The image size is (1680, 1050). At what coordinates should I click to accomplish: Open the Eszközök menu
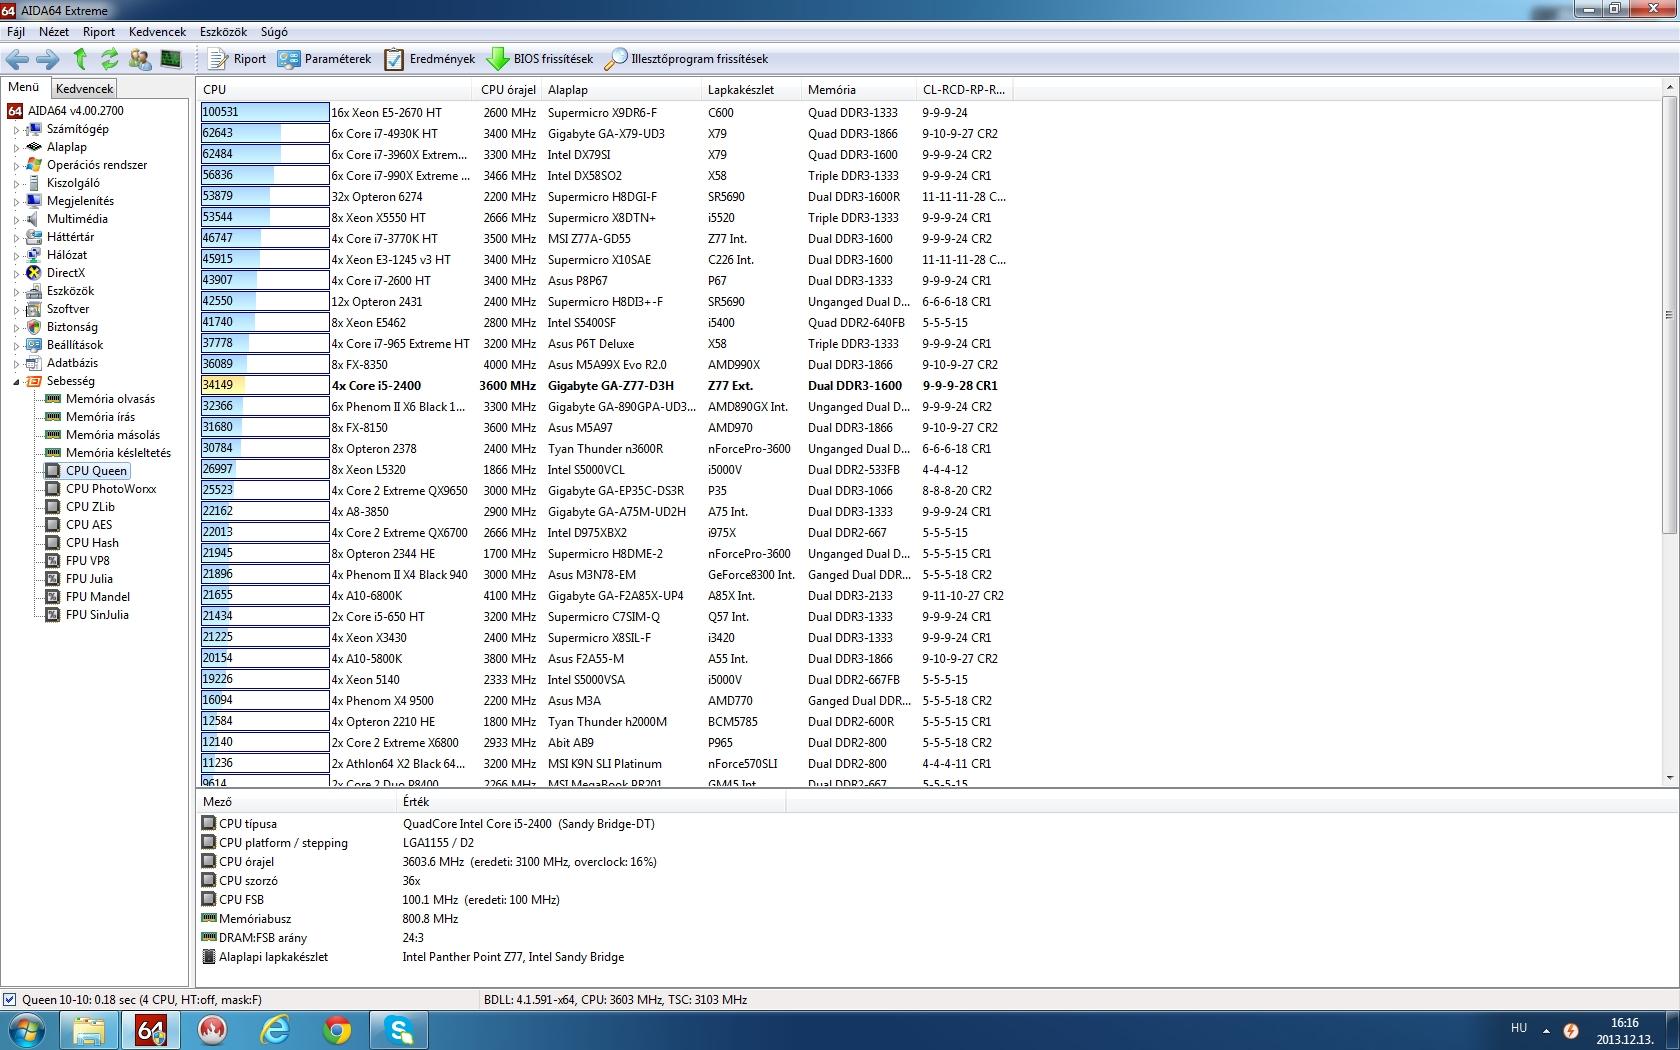click(x=223, y=32)
